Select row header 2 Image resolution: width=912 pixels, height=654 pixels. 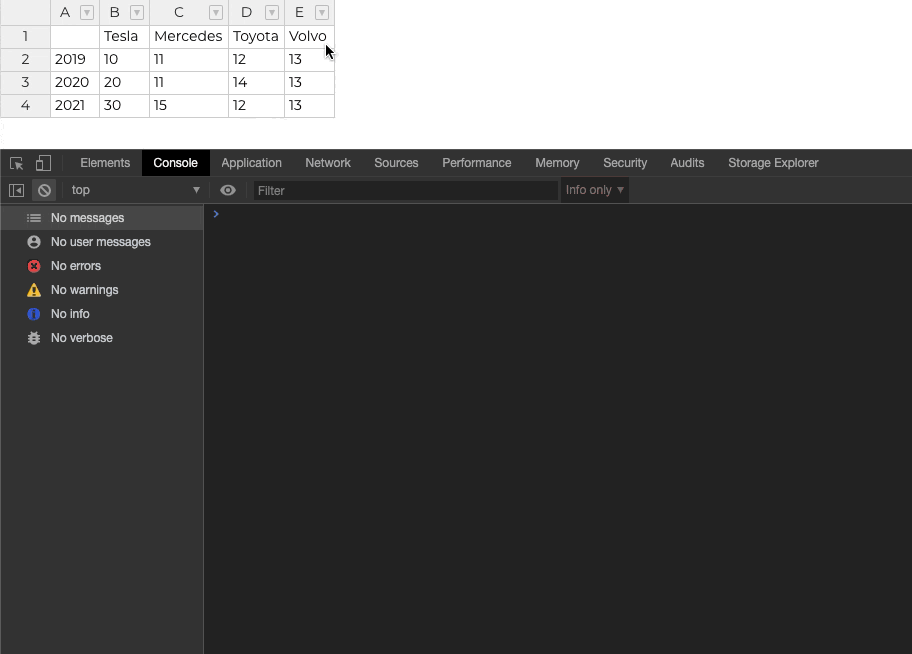tap(25, 60)
